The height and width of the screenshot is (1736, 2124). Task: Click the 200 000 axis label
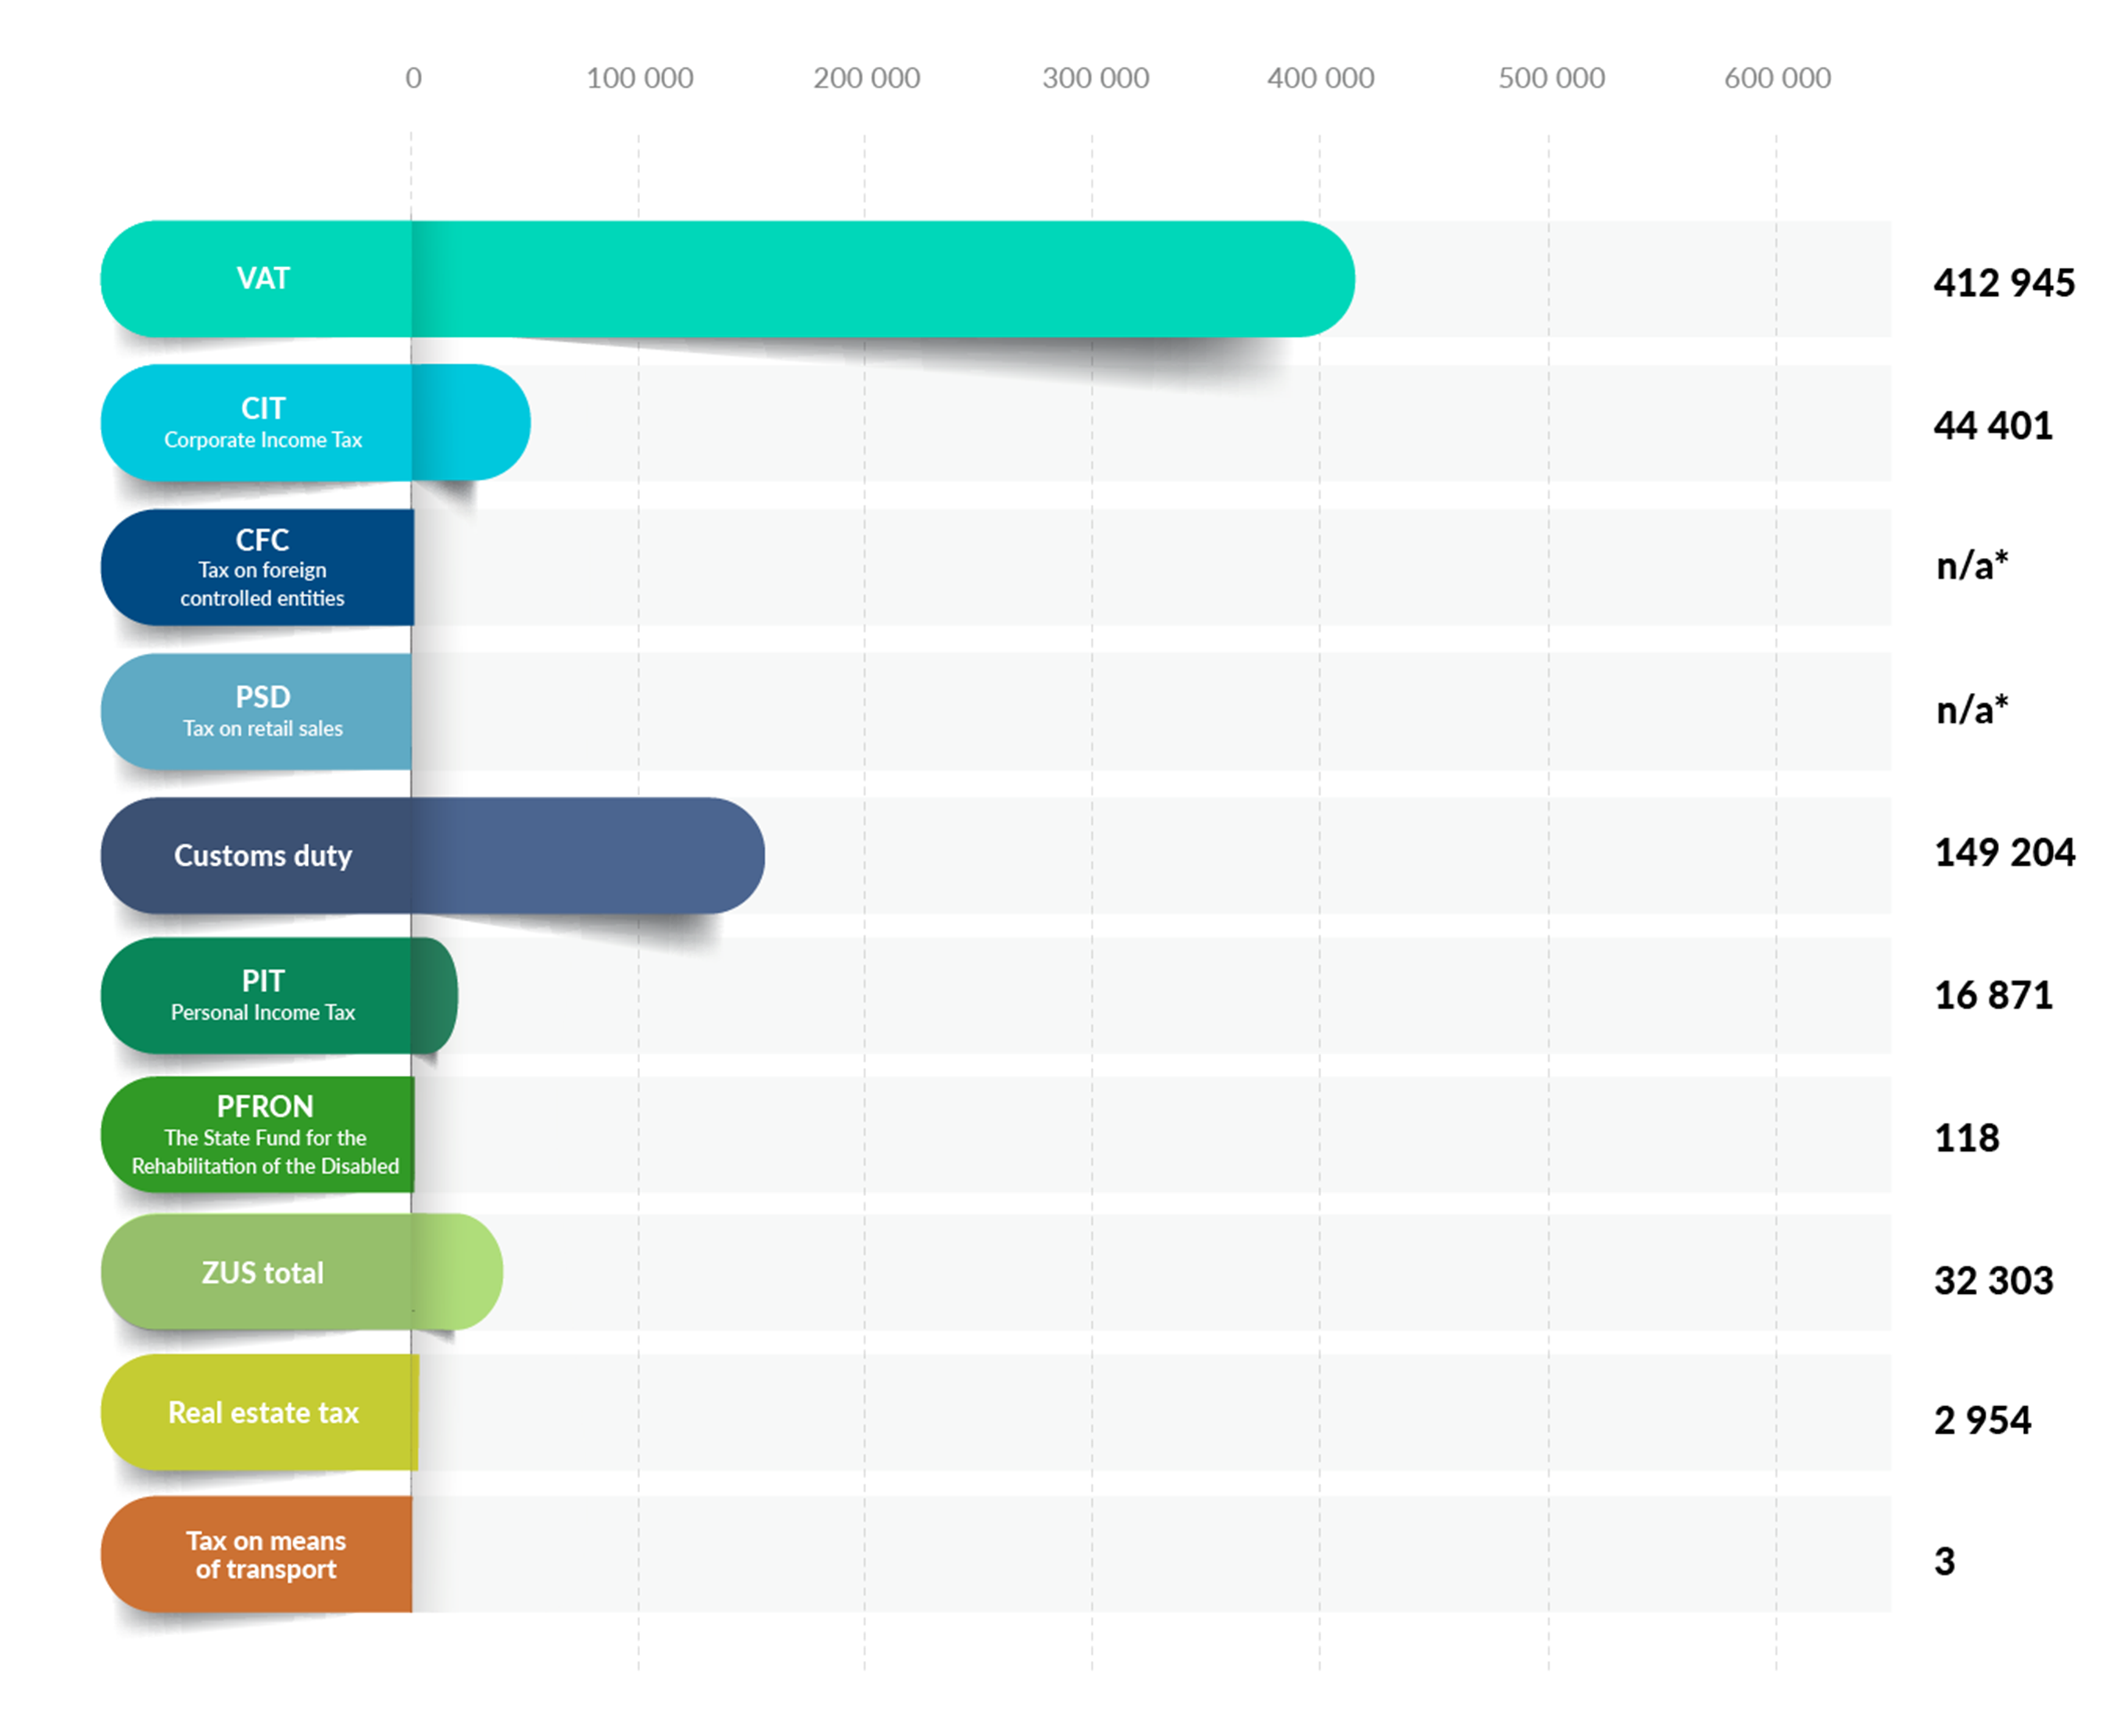click(866, 78)
